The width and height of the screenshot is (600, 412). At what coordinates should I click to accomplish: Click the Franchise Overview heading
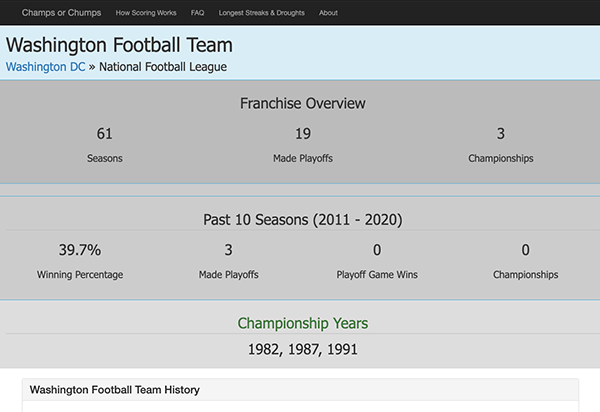[303, 103]
